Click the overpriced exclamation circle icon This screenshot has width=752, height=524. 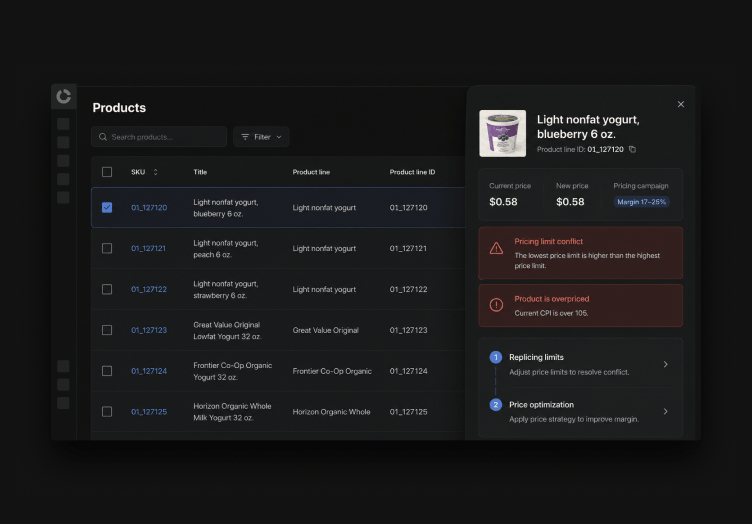pos(496,305)
